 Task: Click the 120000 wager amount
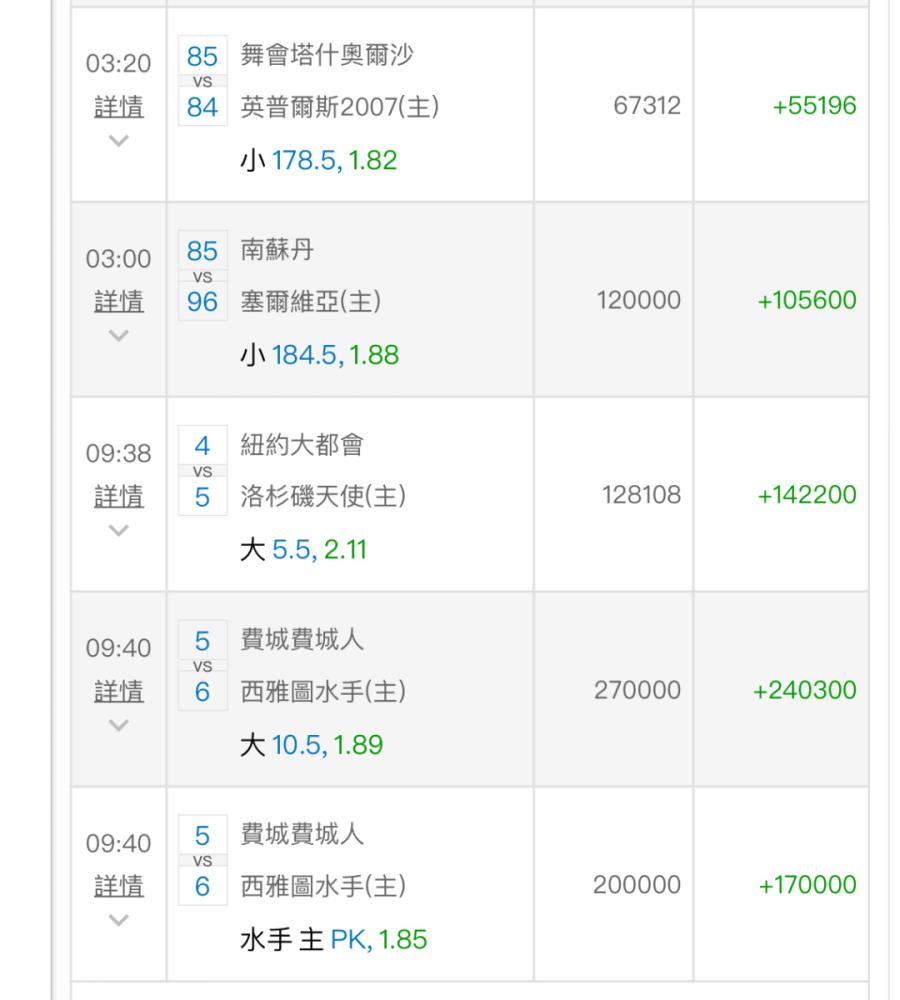(x=638, y=300)
